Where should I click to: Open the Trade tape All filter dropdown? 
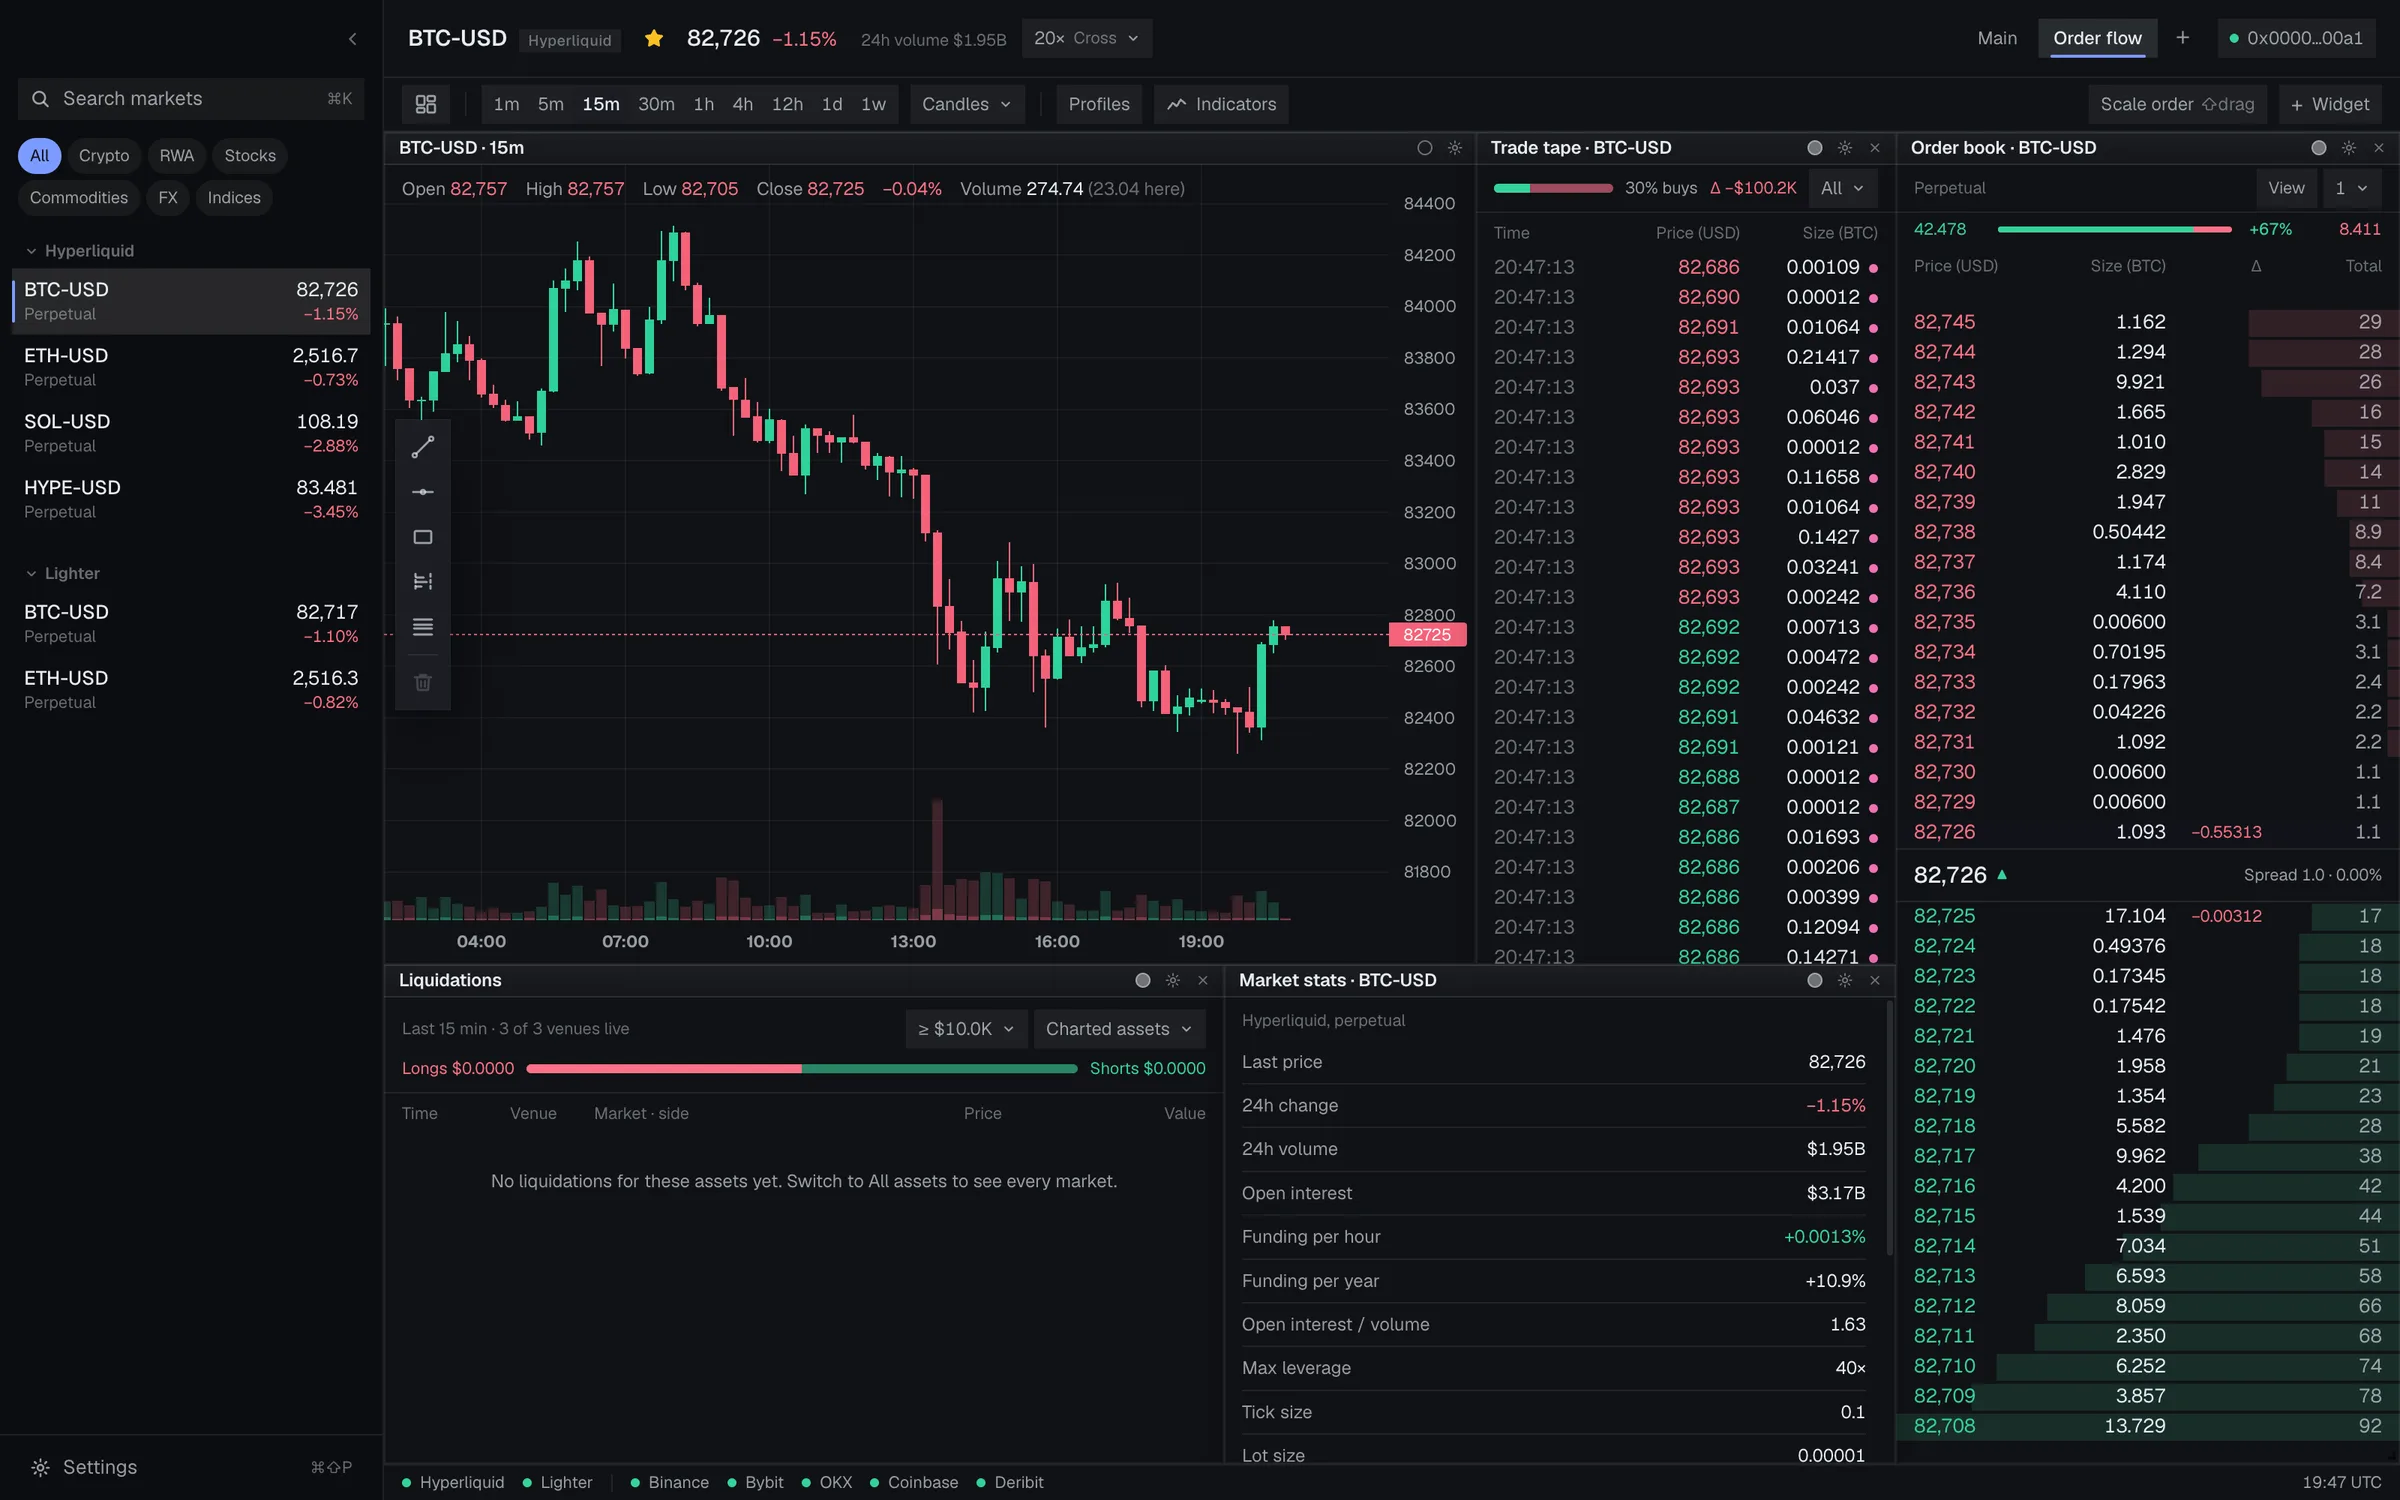(1842, 188)
